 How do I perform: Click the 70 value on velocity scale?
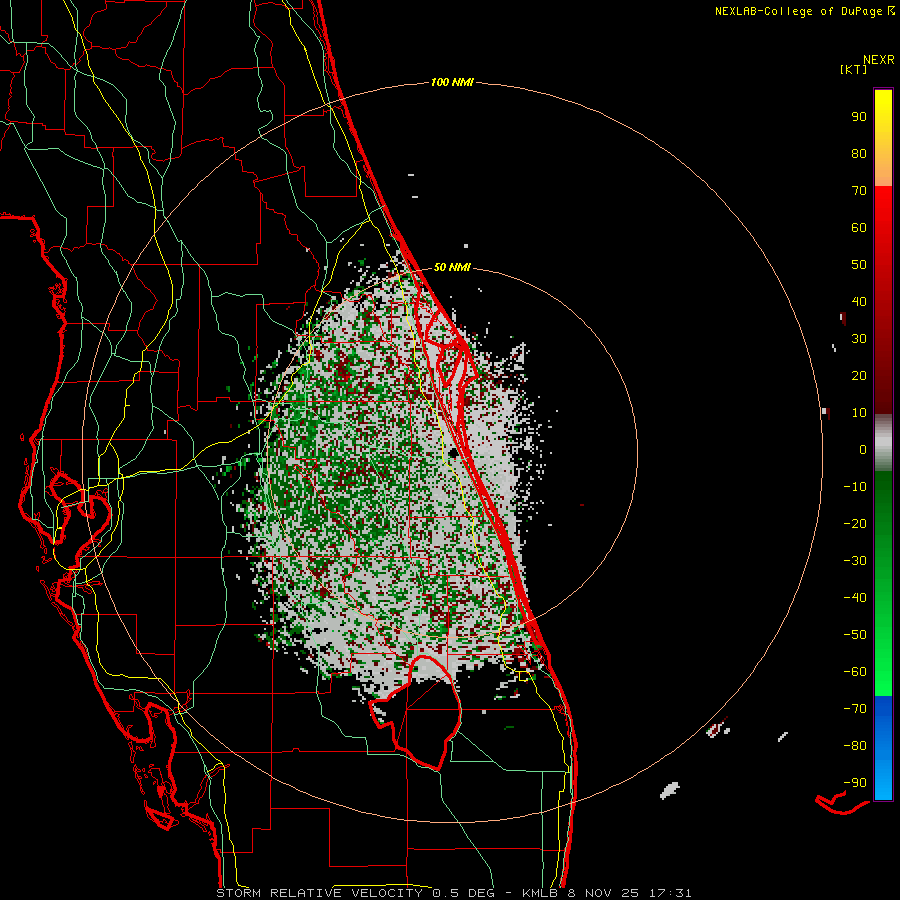pos(859,191)
